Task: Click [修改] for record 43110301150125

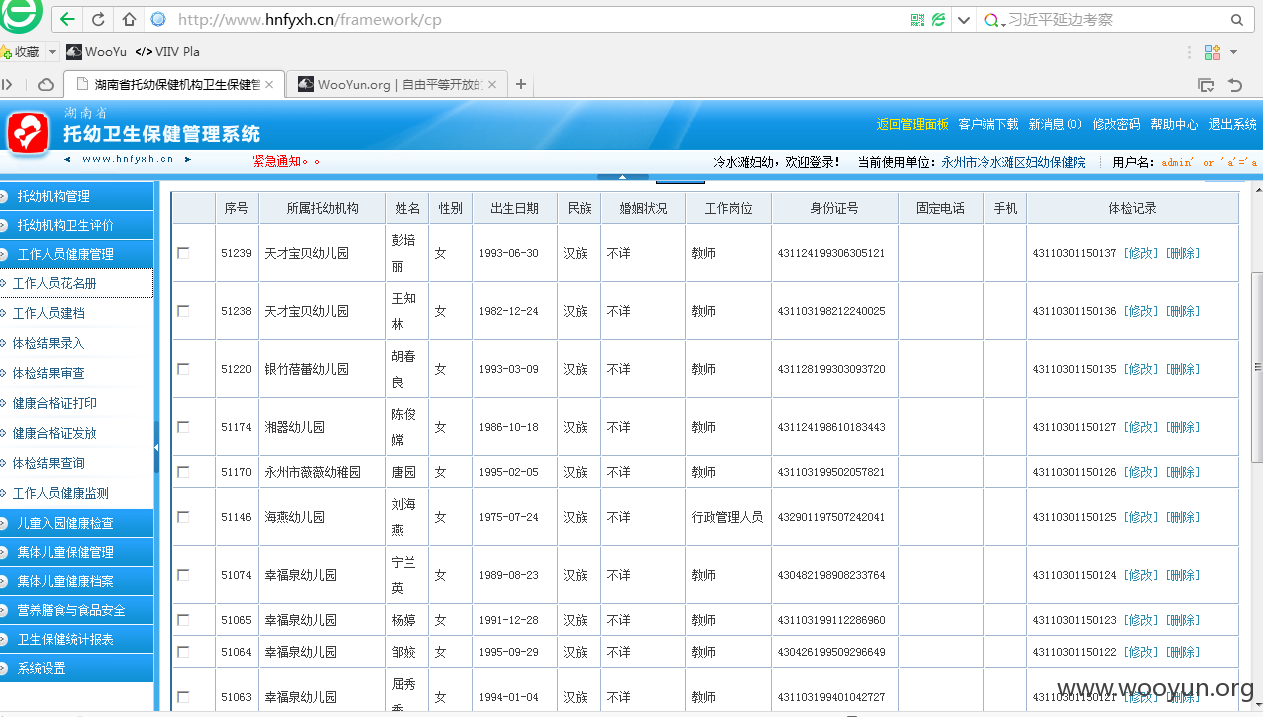Action: point(1141,517)
